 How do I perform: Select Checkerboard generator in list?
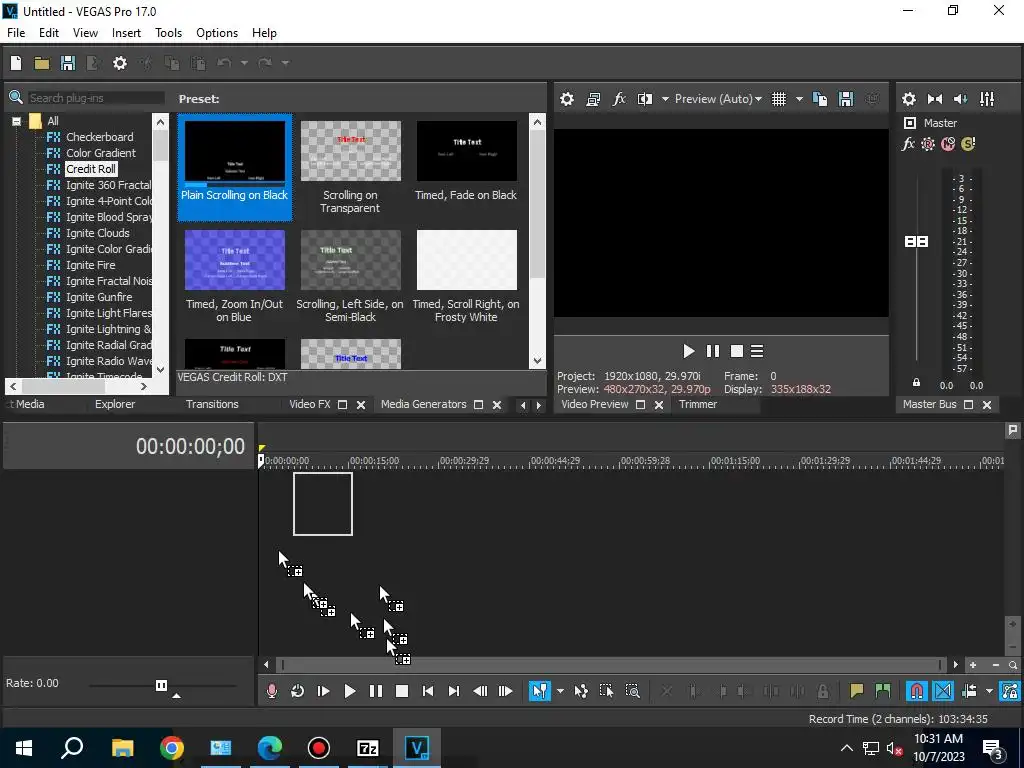point(99,137)
